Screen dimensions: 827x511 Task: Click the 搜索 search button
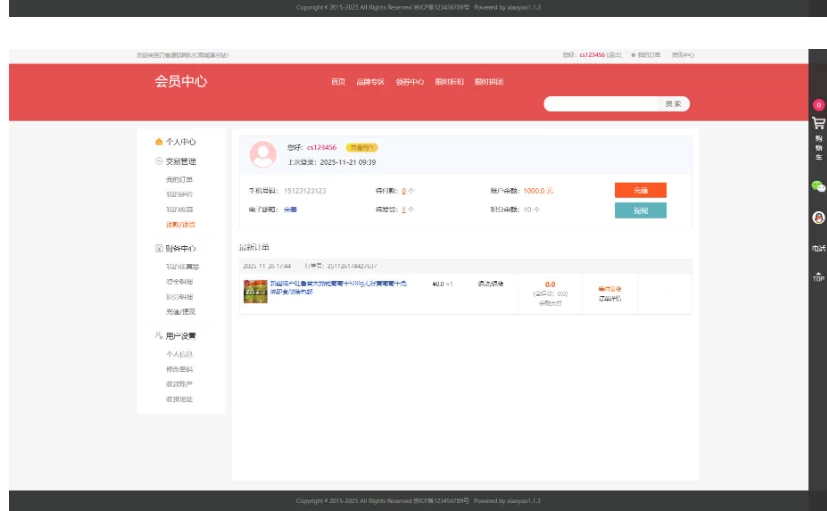click(674, 104)
